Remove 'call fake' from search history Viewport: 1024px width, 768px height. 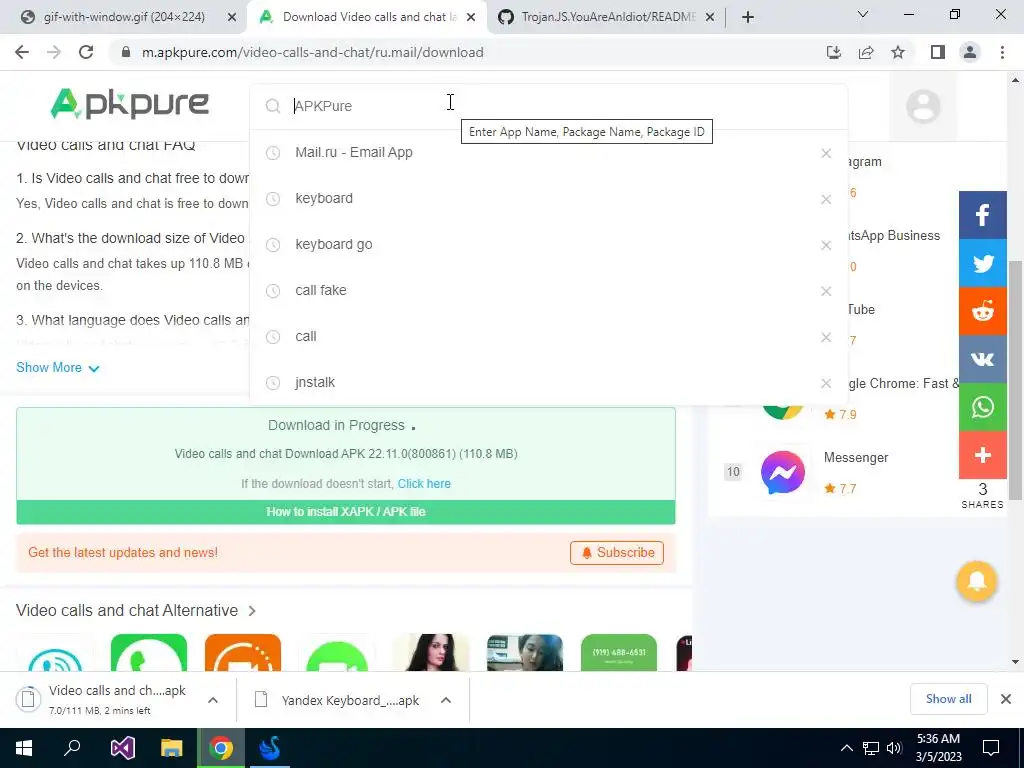tap(826, 291)
